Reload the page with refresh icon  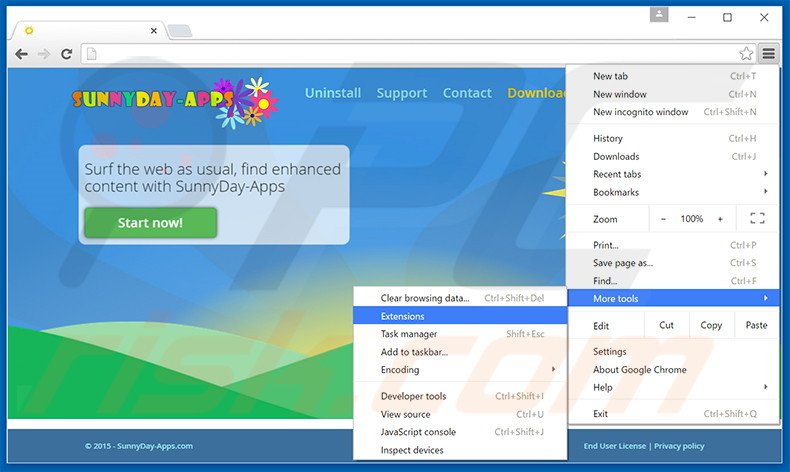(x=67, y=54)
